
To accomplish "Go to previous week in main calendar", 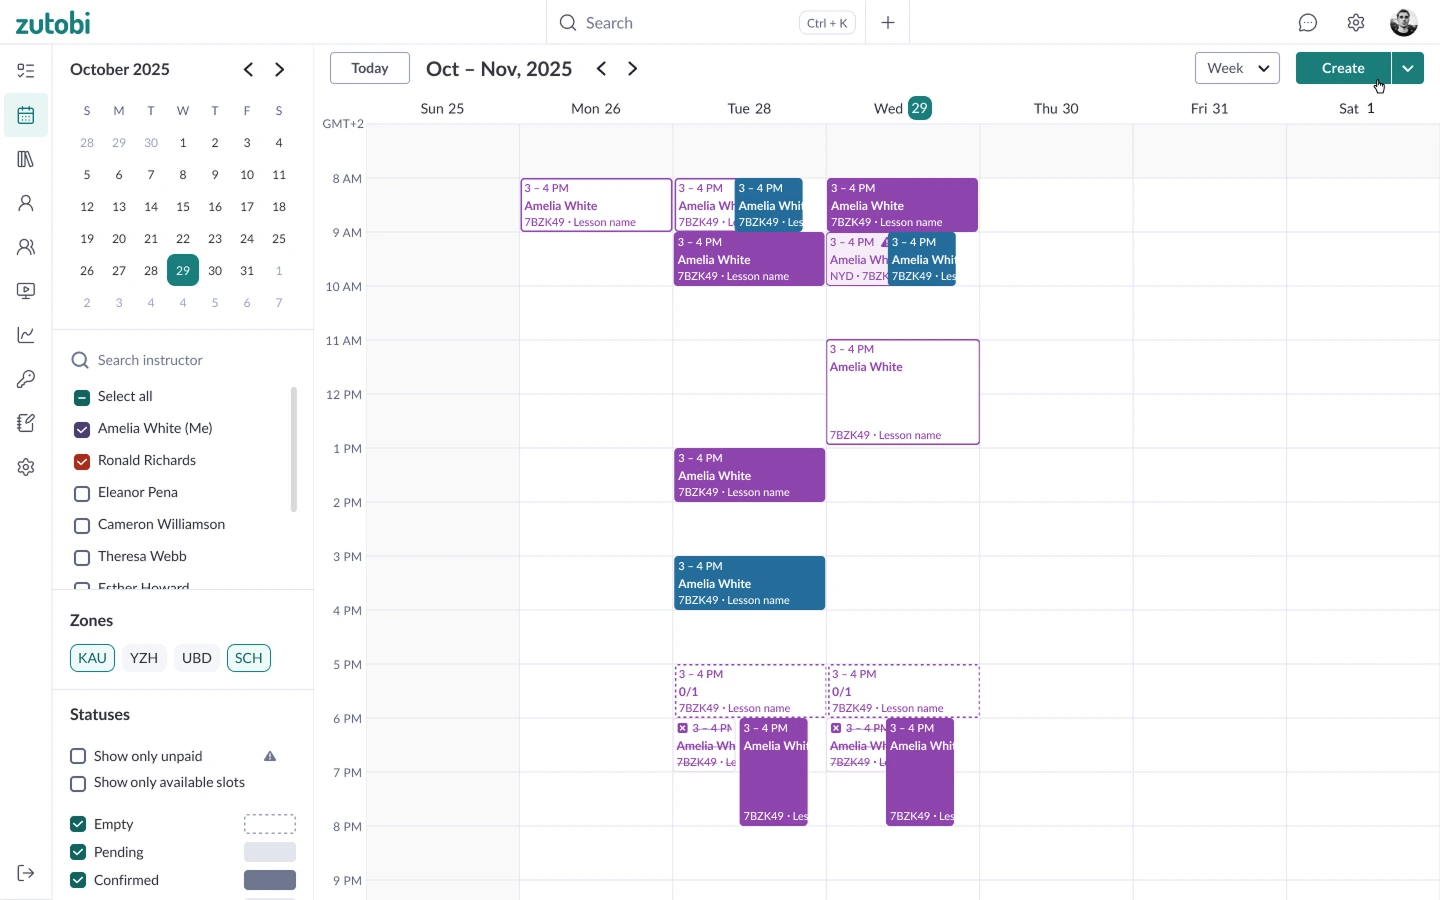I will point(601,68).
